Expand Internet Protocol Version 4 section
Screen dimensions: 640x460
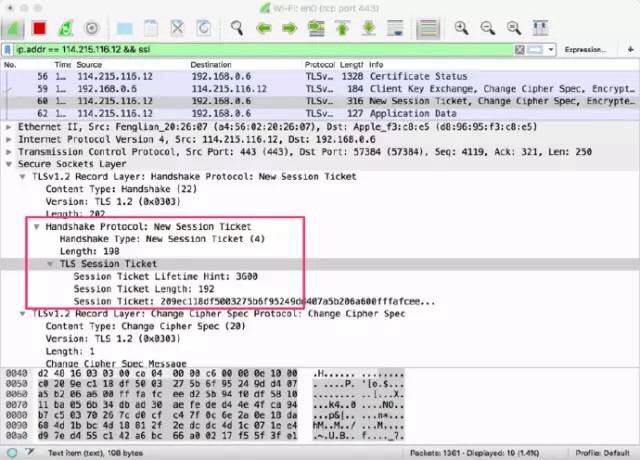pyautogui.click(x=8, y=139)
